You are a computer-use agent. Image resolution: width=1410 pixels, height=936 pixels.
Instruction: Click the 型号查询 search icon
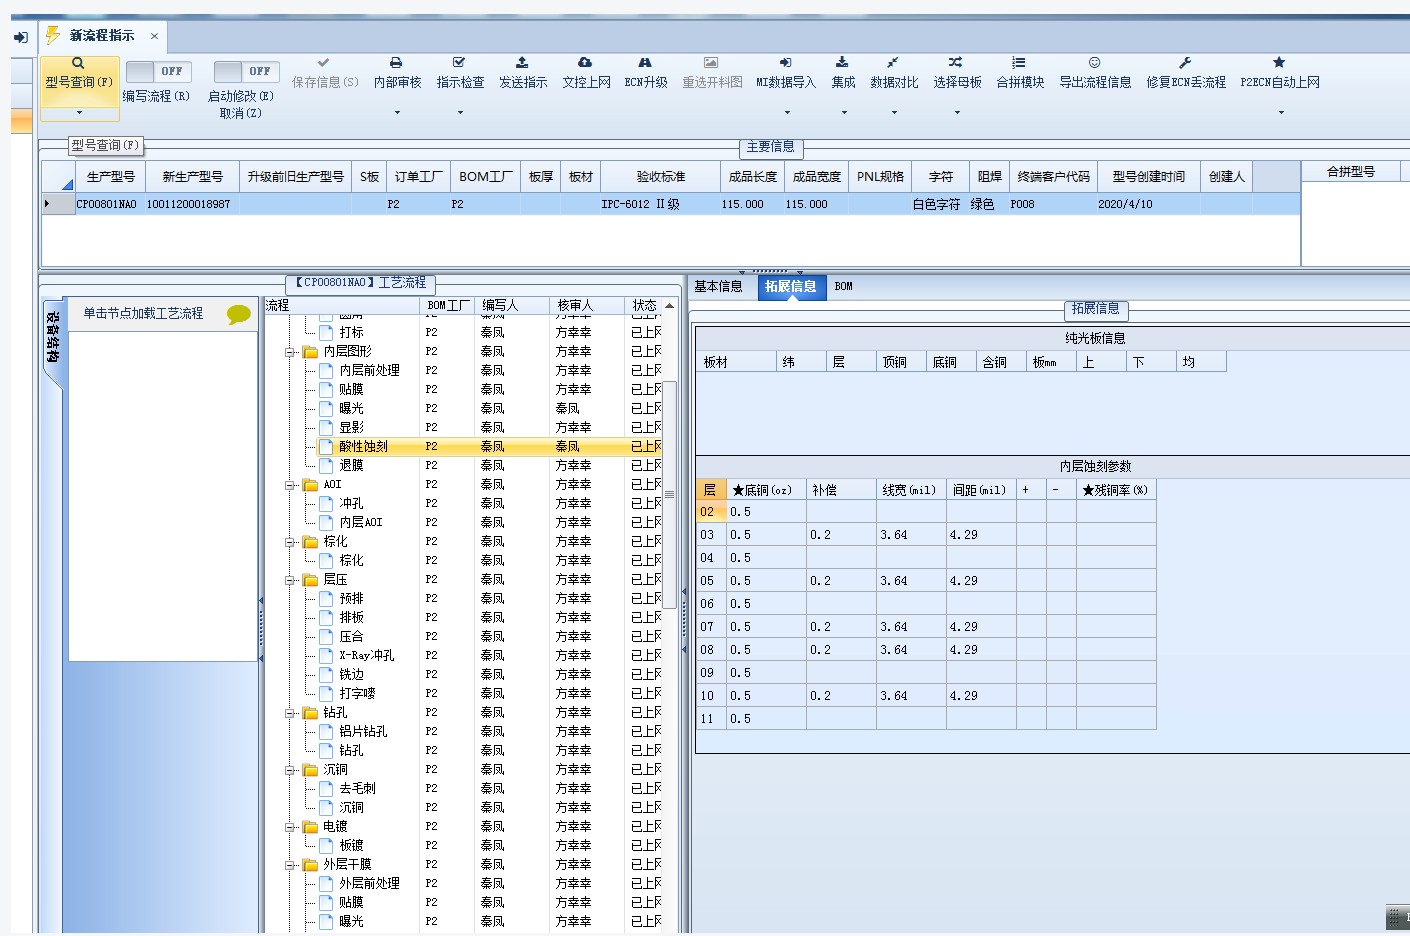pyautogui.click(x=78, y=63)
